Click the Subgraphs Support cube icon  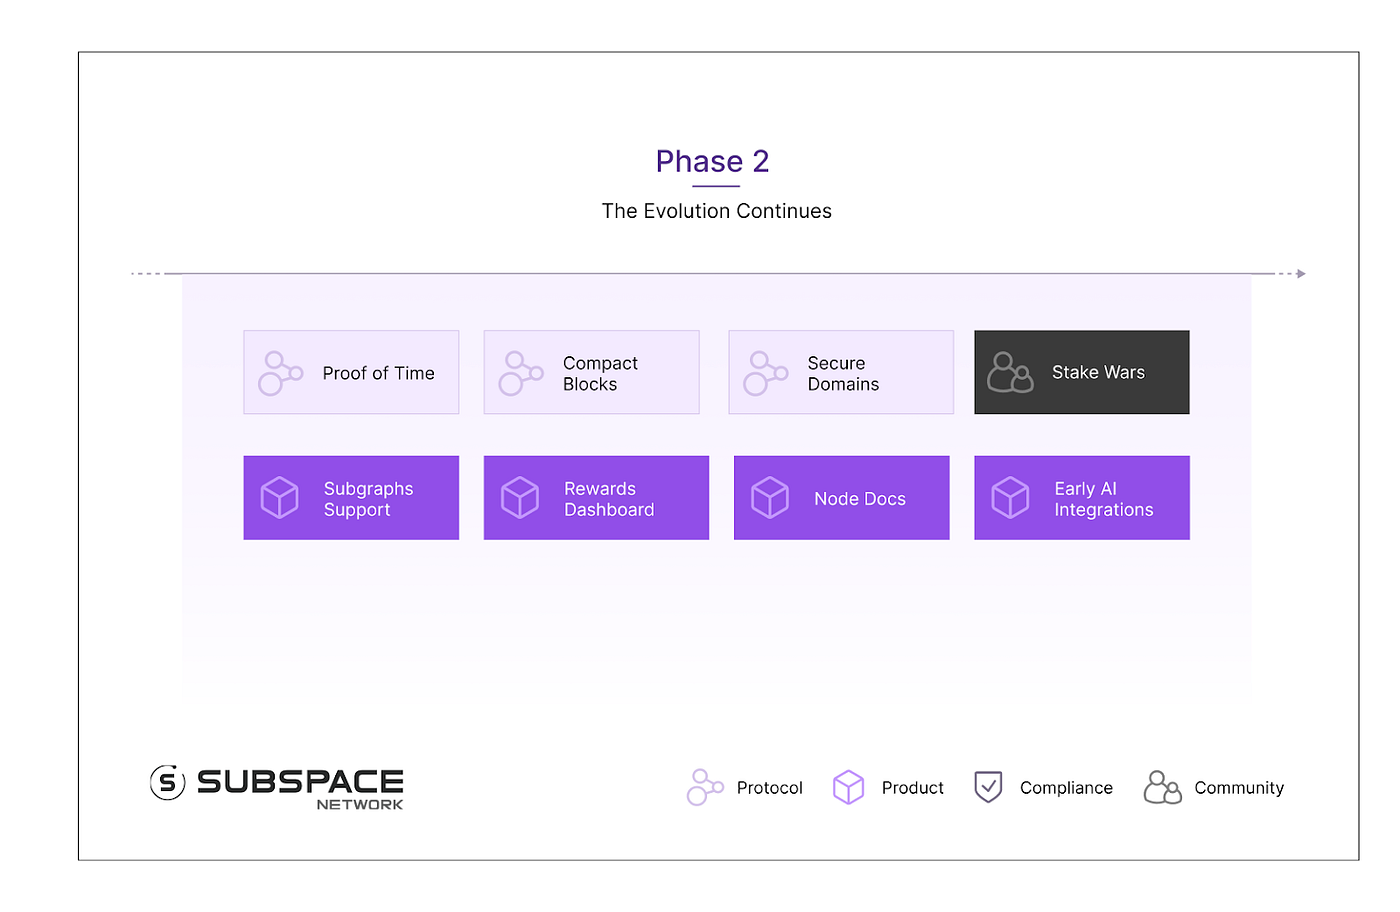point(280,497)
